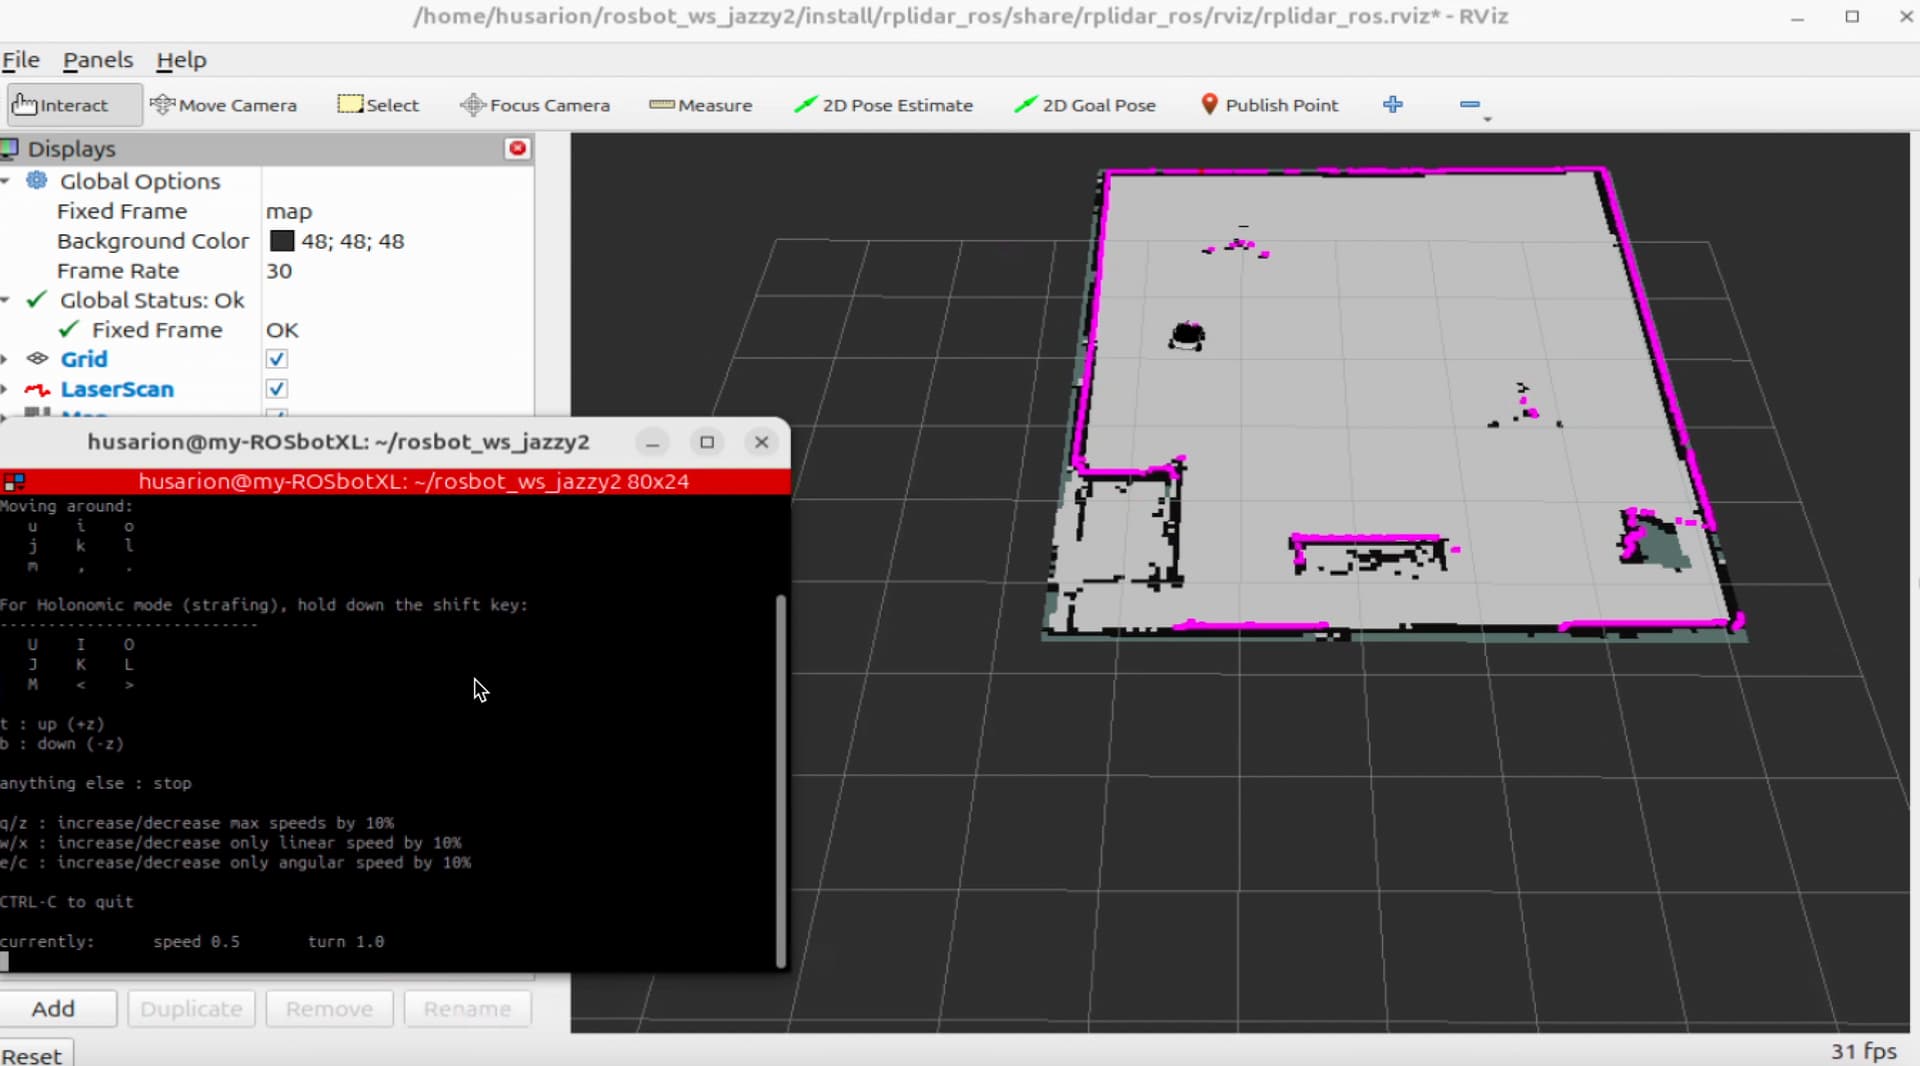Image resolution: width=1920 pixels, height=1066 pixels.
Task: Expand the Grid display entry
Action: tap(6, 359)
